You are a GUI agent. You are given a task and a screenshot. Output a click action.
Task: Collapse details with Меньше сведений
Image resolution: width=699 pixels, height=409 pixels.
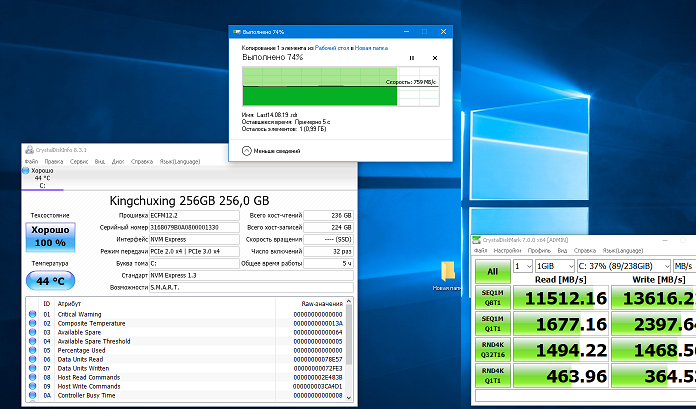[271, 151]
